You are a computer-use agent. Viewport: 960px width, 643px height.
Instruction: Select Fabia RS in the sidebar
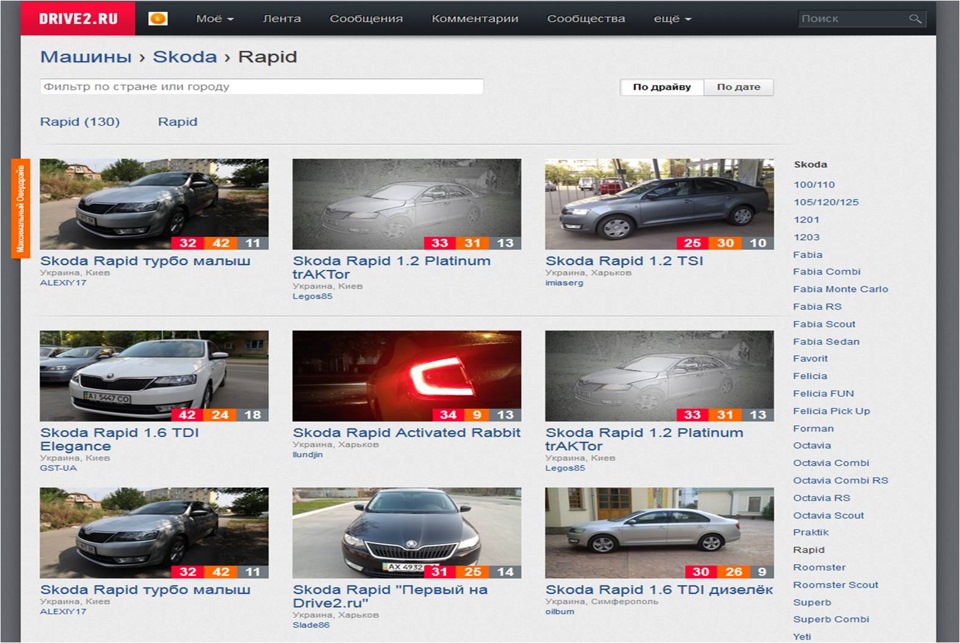pyautogui.click(x=817, y=307)
